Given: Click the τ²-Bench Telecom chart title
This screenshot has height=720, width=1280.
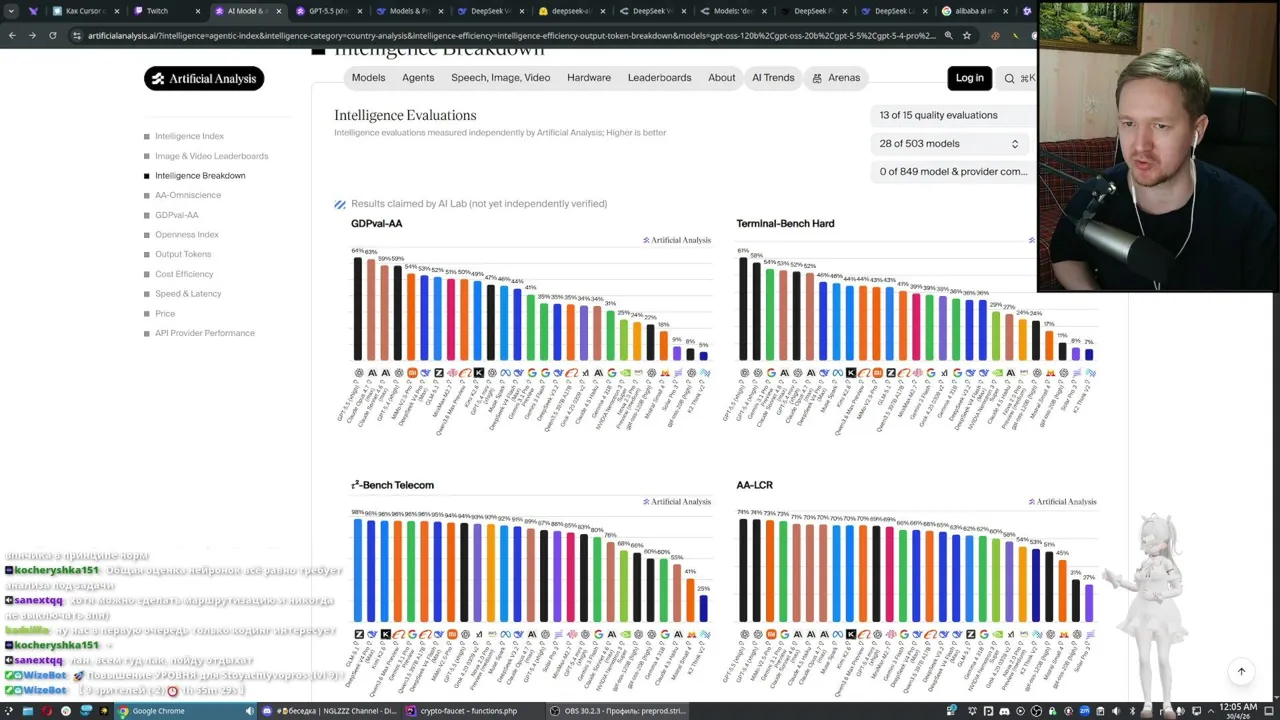Looking at the screenshot, I should (392, 485).
